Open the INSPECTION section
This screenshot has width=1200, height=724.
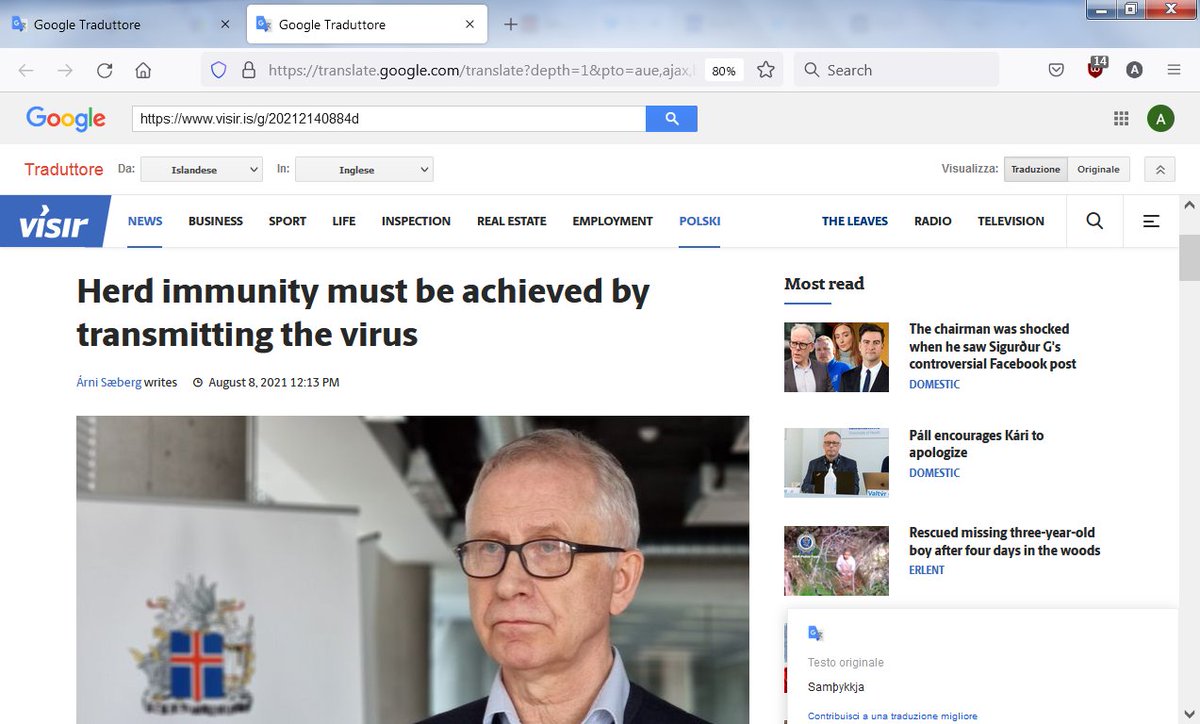[416, 221]
